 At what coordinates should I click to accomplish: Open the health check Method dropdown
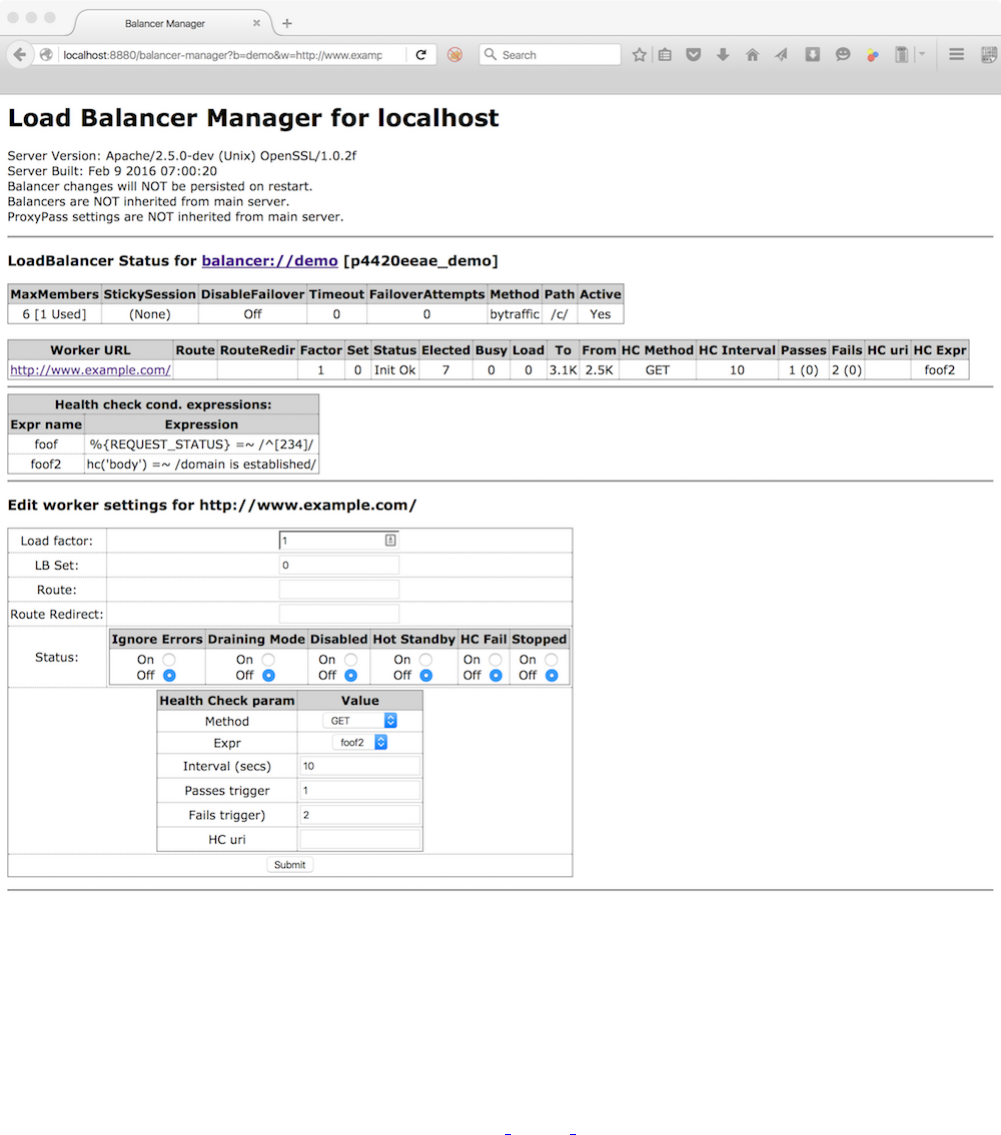[360, 721]
